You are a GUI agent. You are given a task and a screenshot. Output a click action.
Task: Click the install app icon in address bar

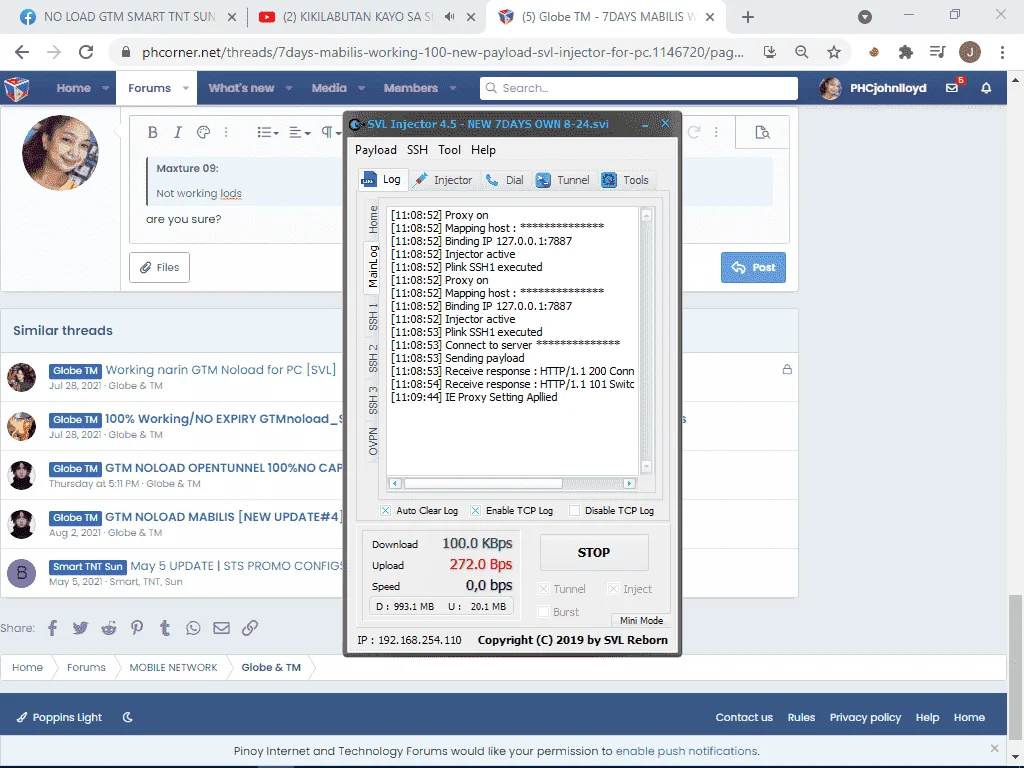coord(770,52)
